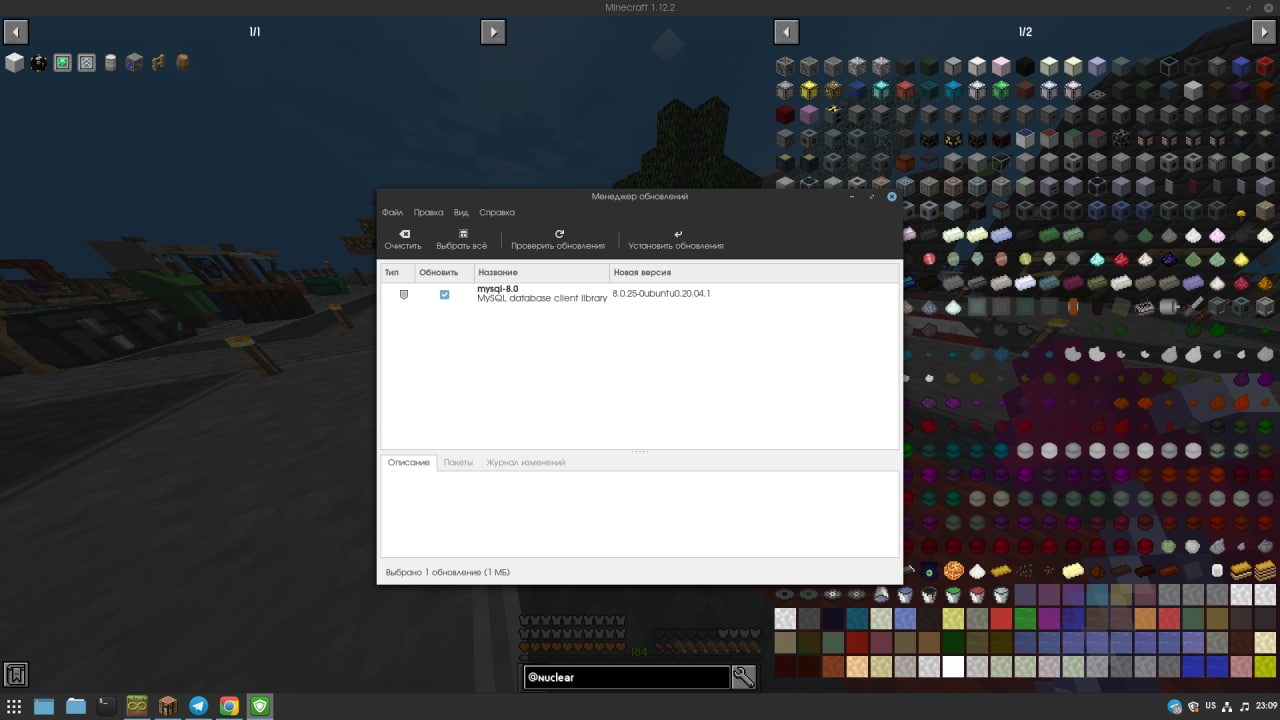Click the @nuclear search field in Minecraft

626,677
